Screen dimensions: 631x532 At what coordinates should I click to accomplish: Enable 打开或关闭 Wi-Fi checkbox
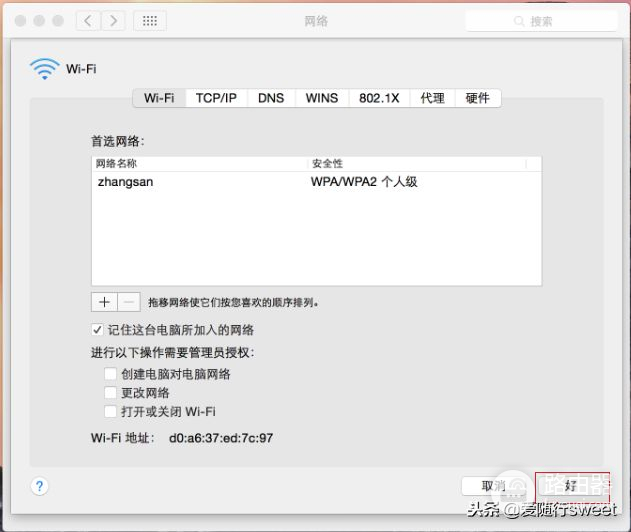110,412
